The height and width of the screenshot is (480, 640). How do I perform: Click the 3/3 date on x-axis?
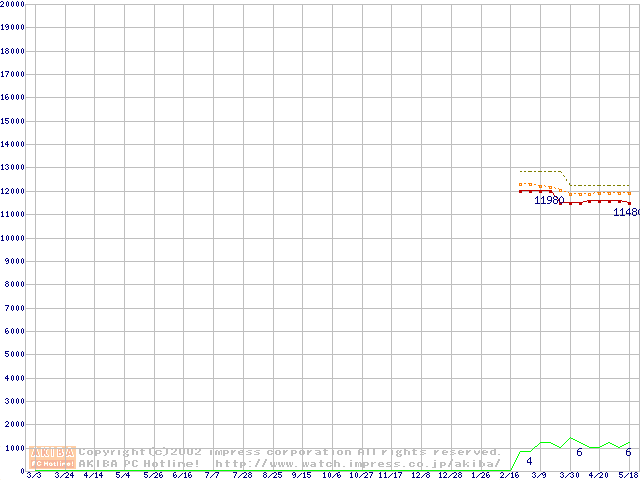pyautogui.click(x=33, y=476)
